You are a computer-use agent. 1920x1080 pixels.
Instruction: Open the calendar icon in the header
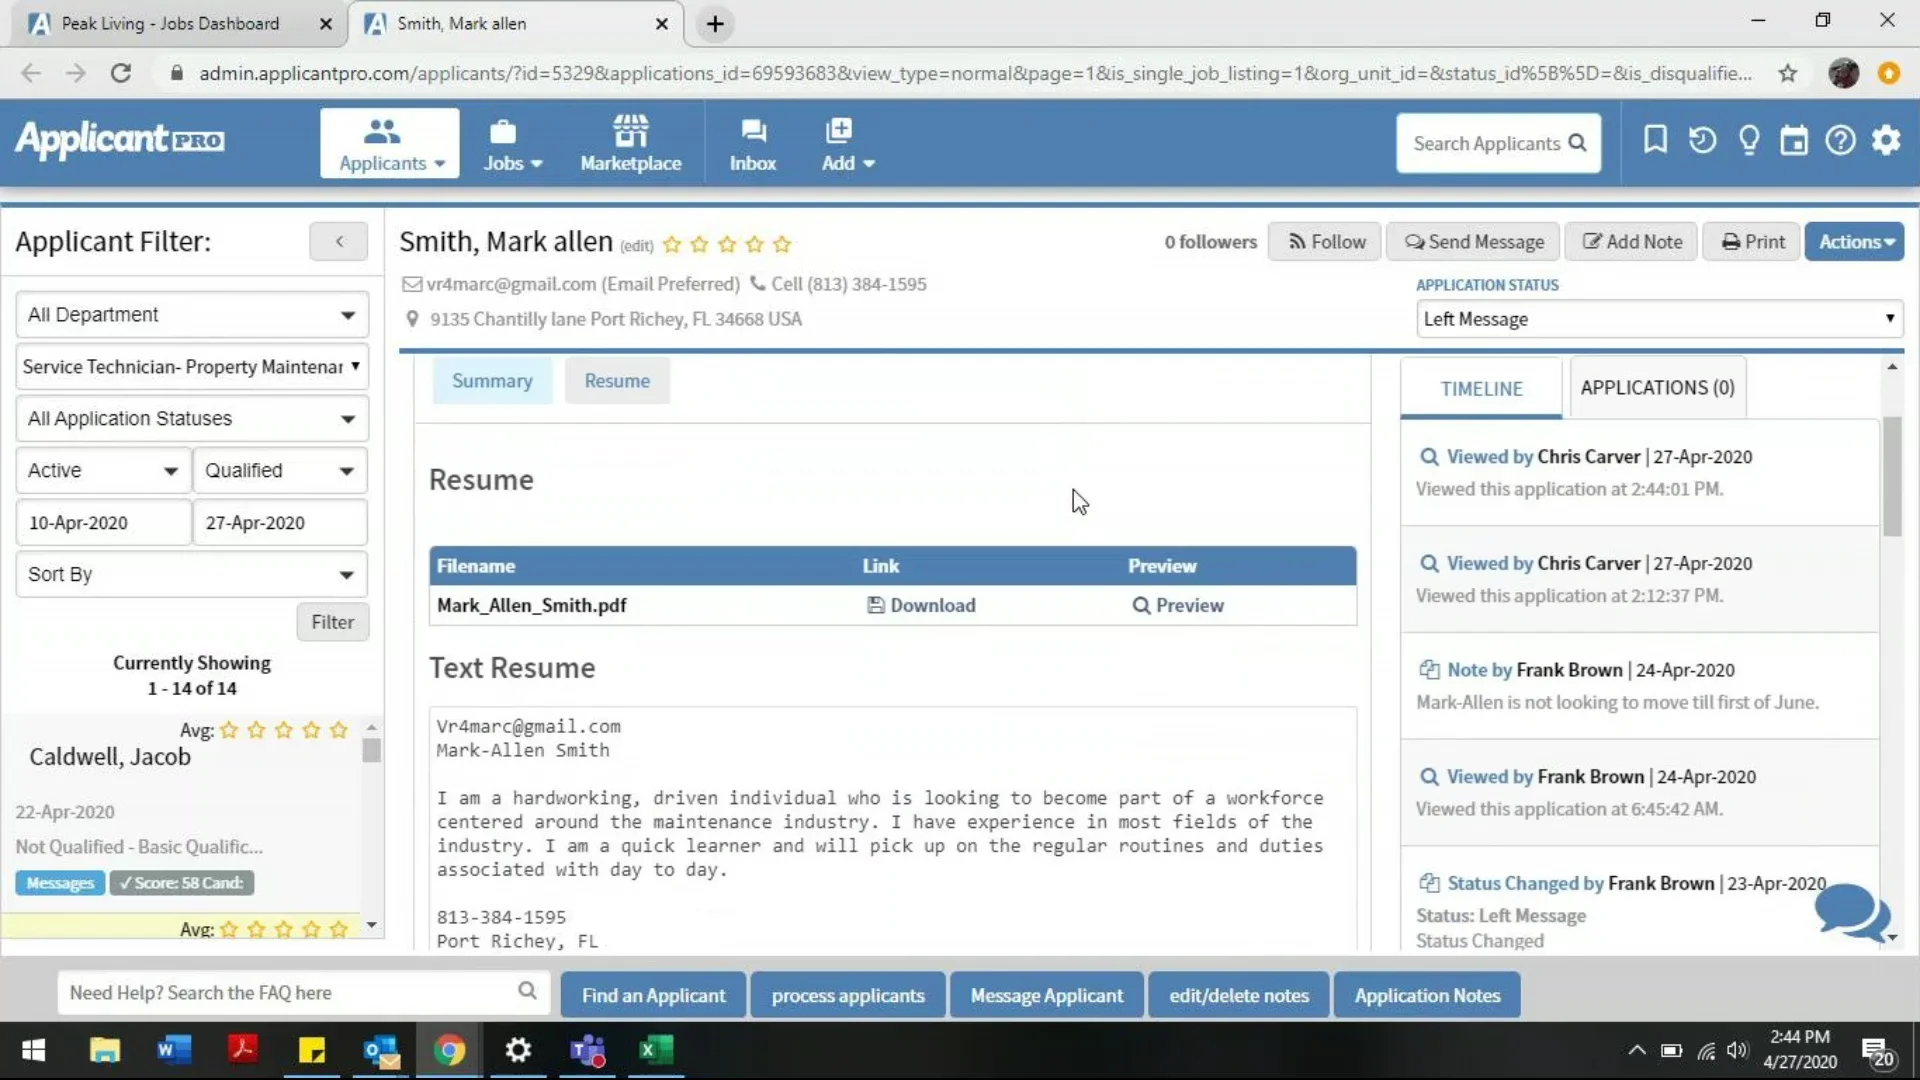pyautogui.click(x=1793, y=140)
